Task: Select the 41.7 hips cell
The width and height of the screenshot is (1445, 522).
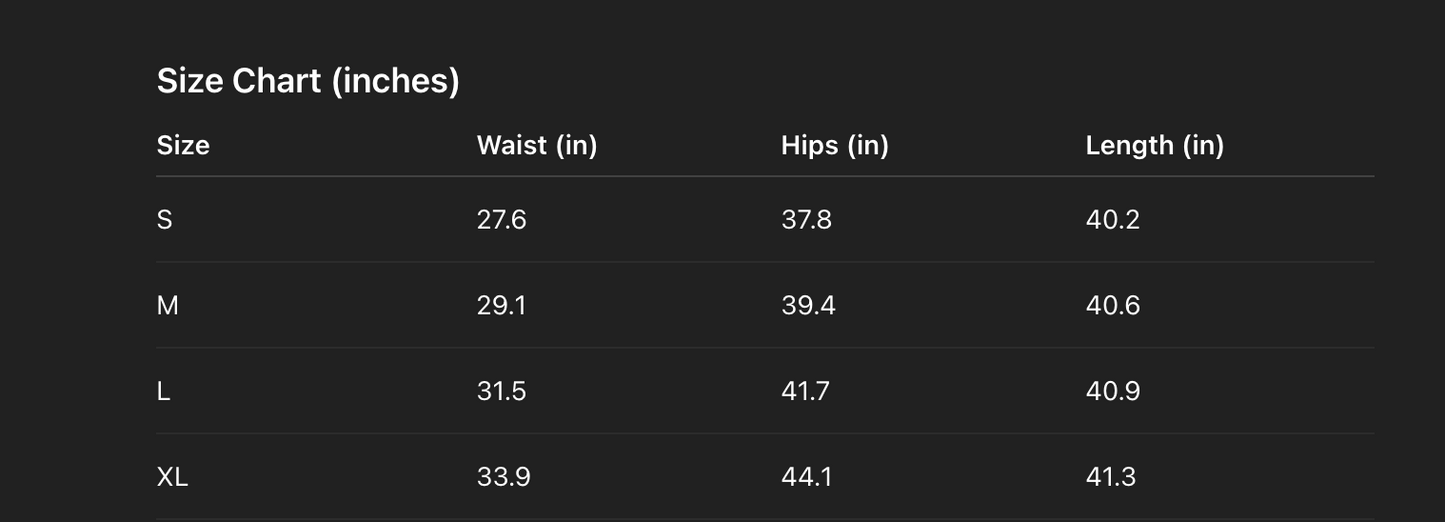Action: 805,391
